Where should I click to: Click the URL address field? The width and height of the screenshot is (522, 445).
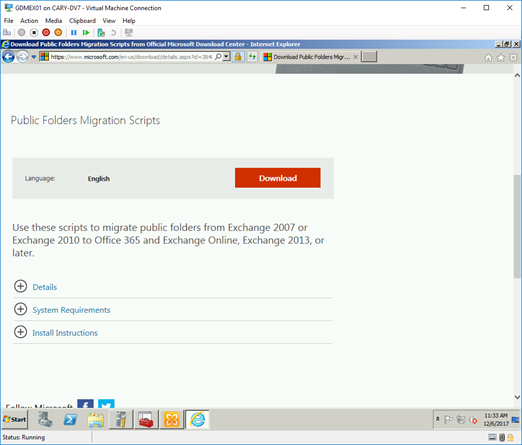[x=131, y=57]
